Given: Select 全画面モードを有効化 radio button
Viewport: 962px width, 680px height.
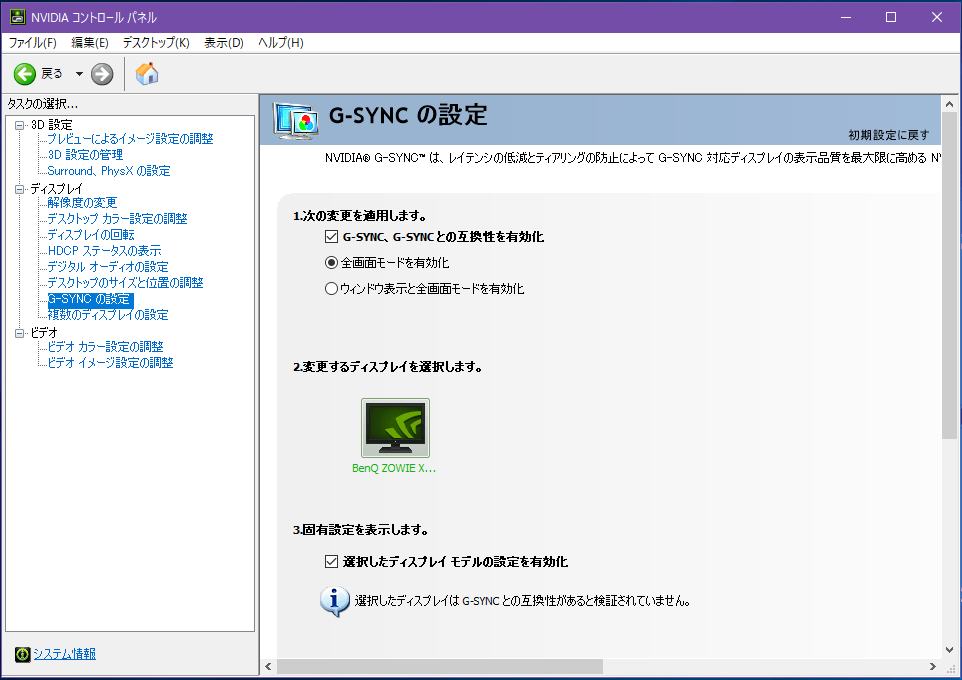Looking at the screenshot, I should pos(331,263).
